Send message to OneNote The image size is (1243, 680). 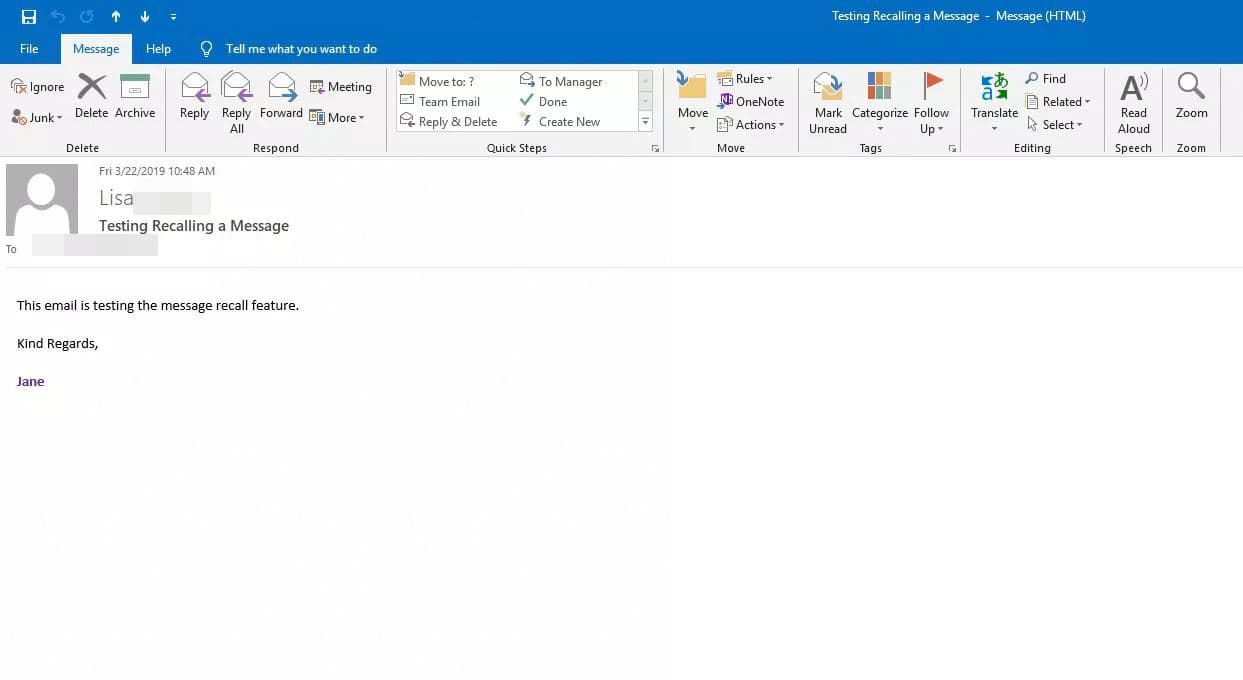751,101
